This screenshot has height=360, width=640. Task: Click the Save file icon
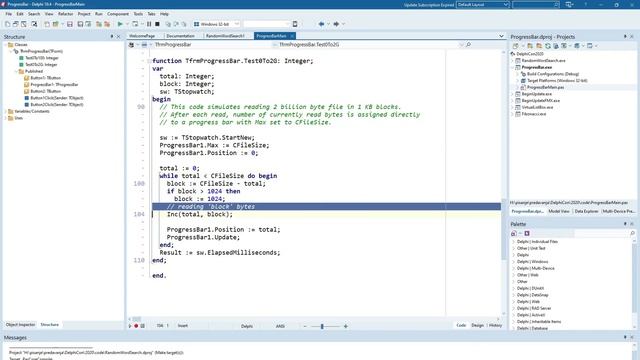(x=70, y=24)
